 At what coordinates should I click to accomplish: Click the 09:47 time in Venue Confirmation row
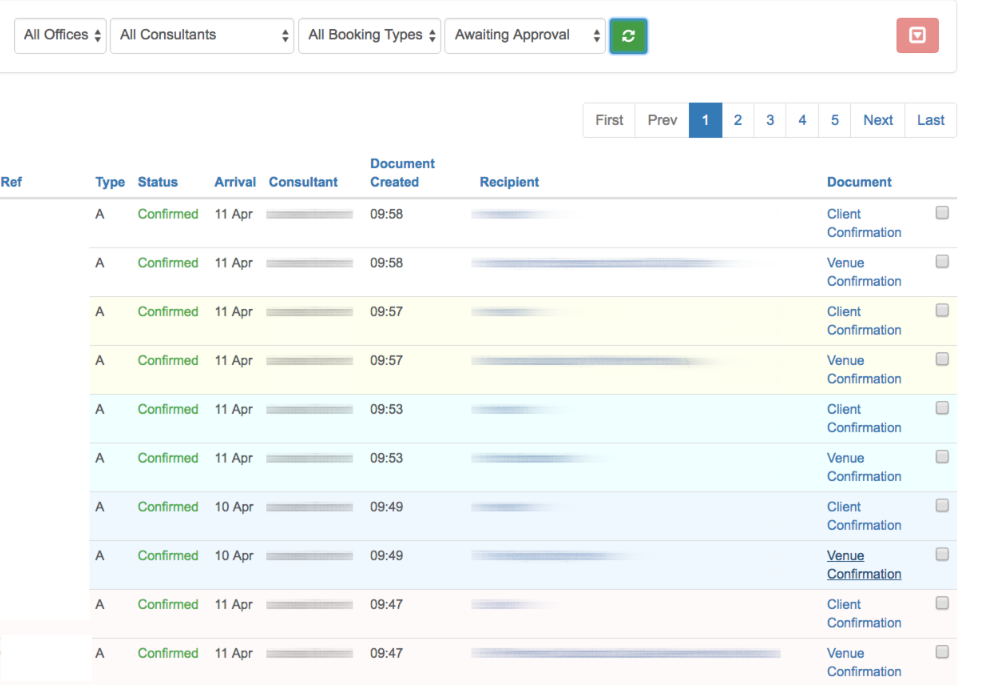click(386, 654)
